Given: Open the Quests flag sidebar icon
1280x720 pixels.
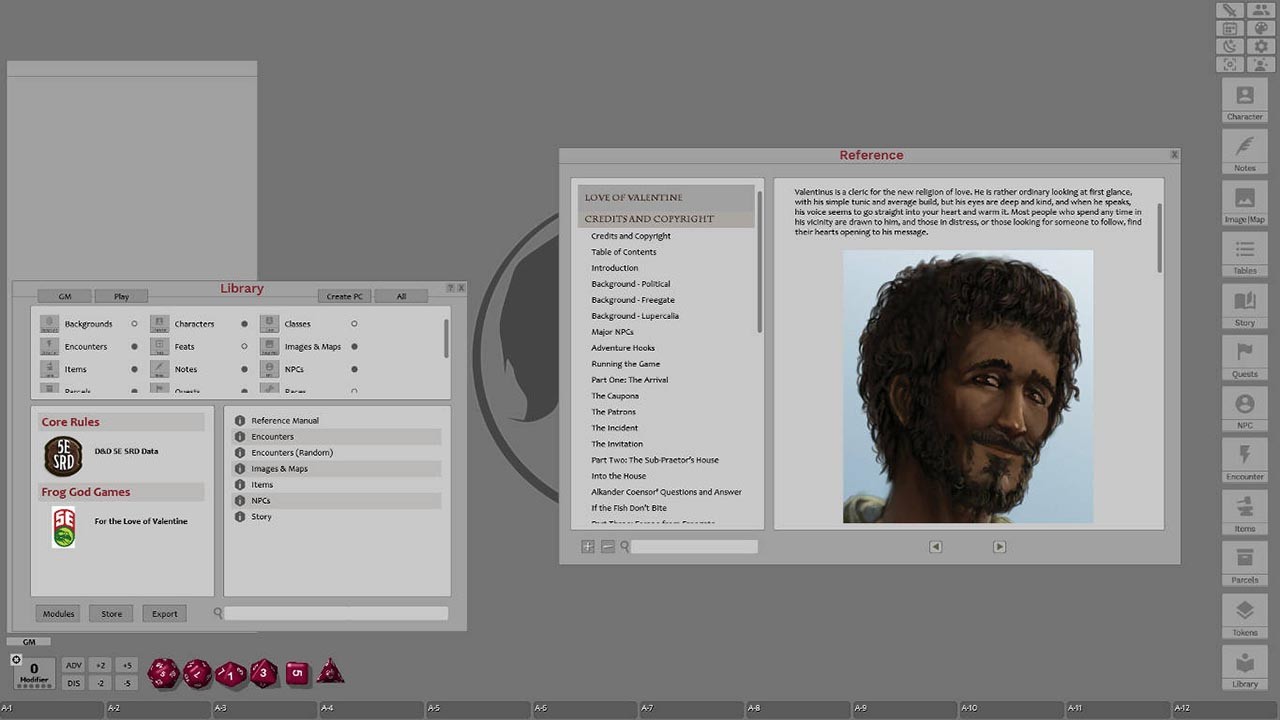Looking at the screenshot, I should click(1245, 356).
